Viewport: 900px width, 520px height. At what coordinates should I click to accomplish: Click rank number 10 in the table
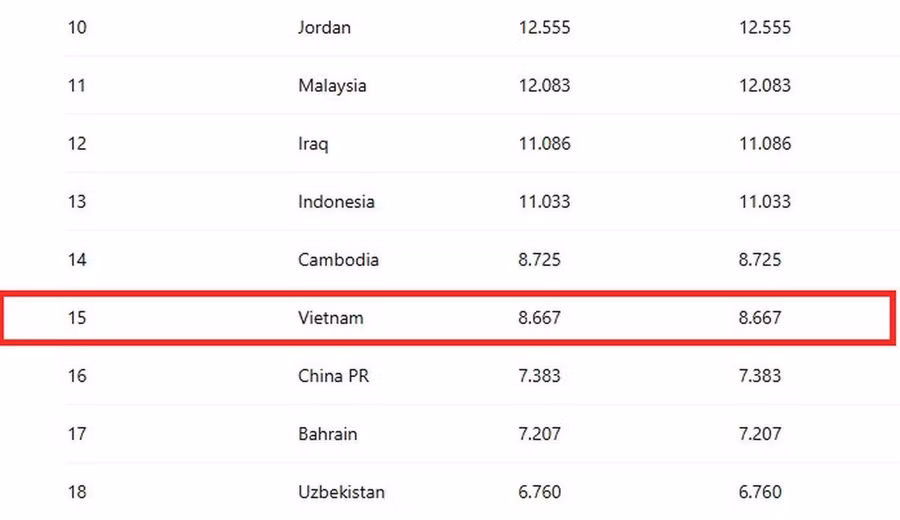77,28
